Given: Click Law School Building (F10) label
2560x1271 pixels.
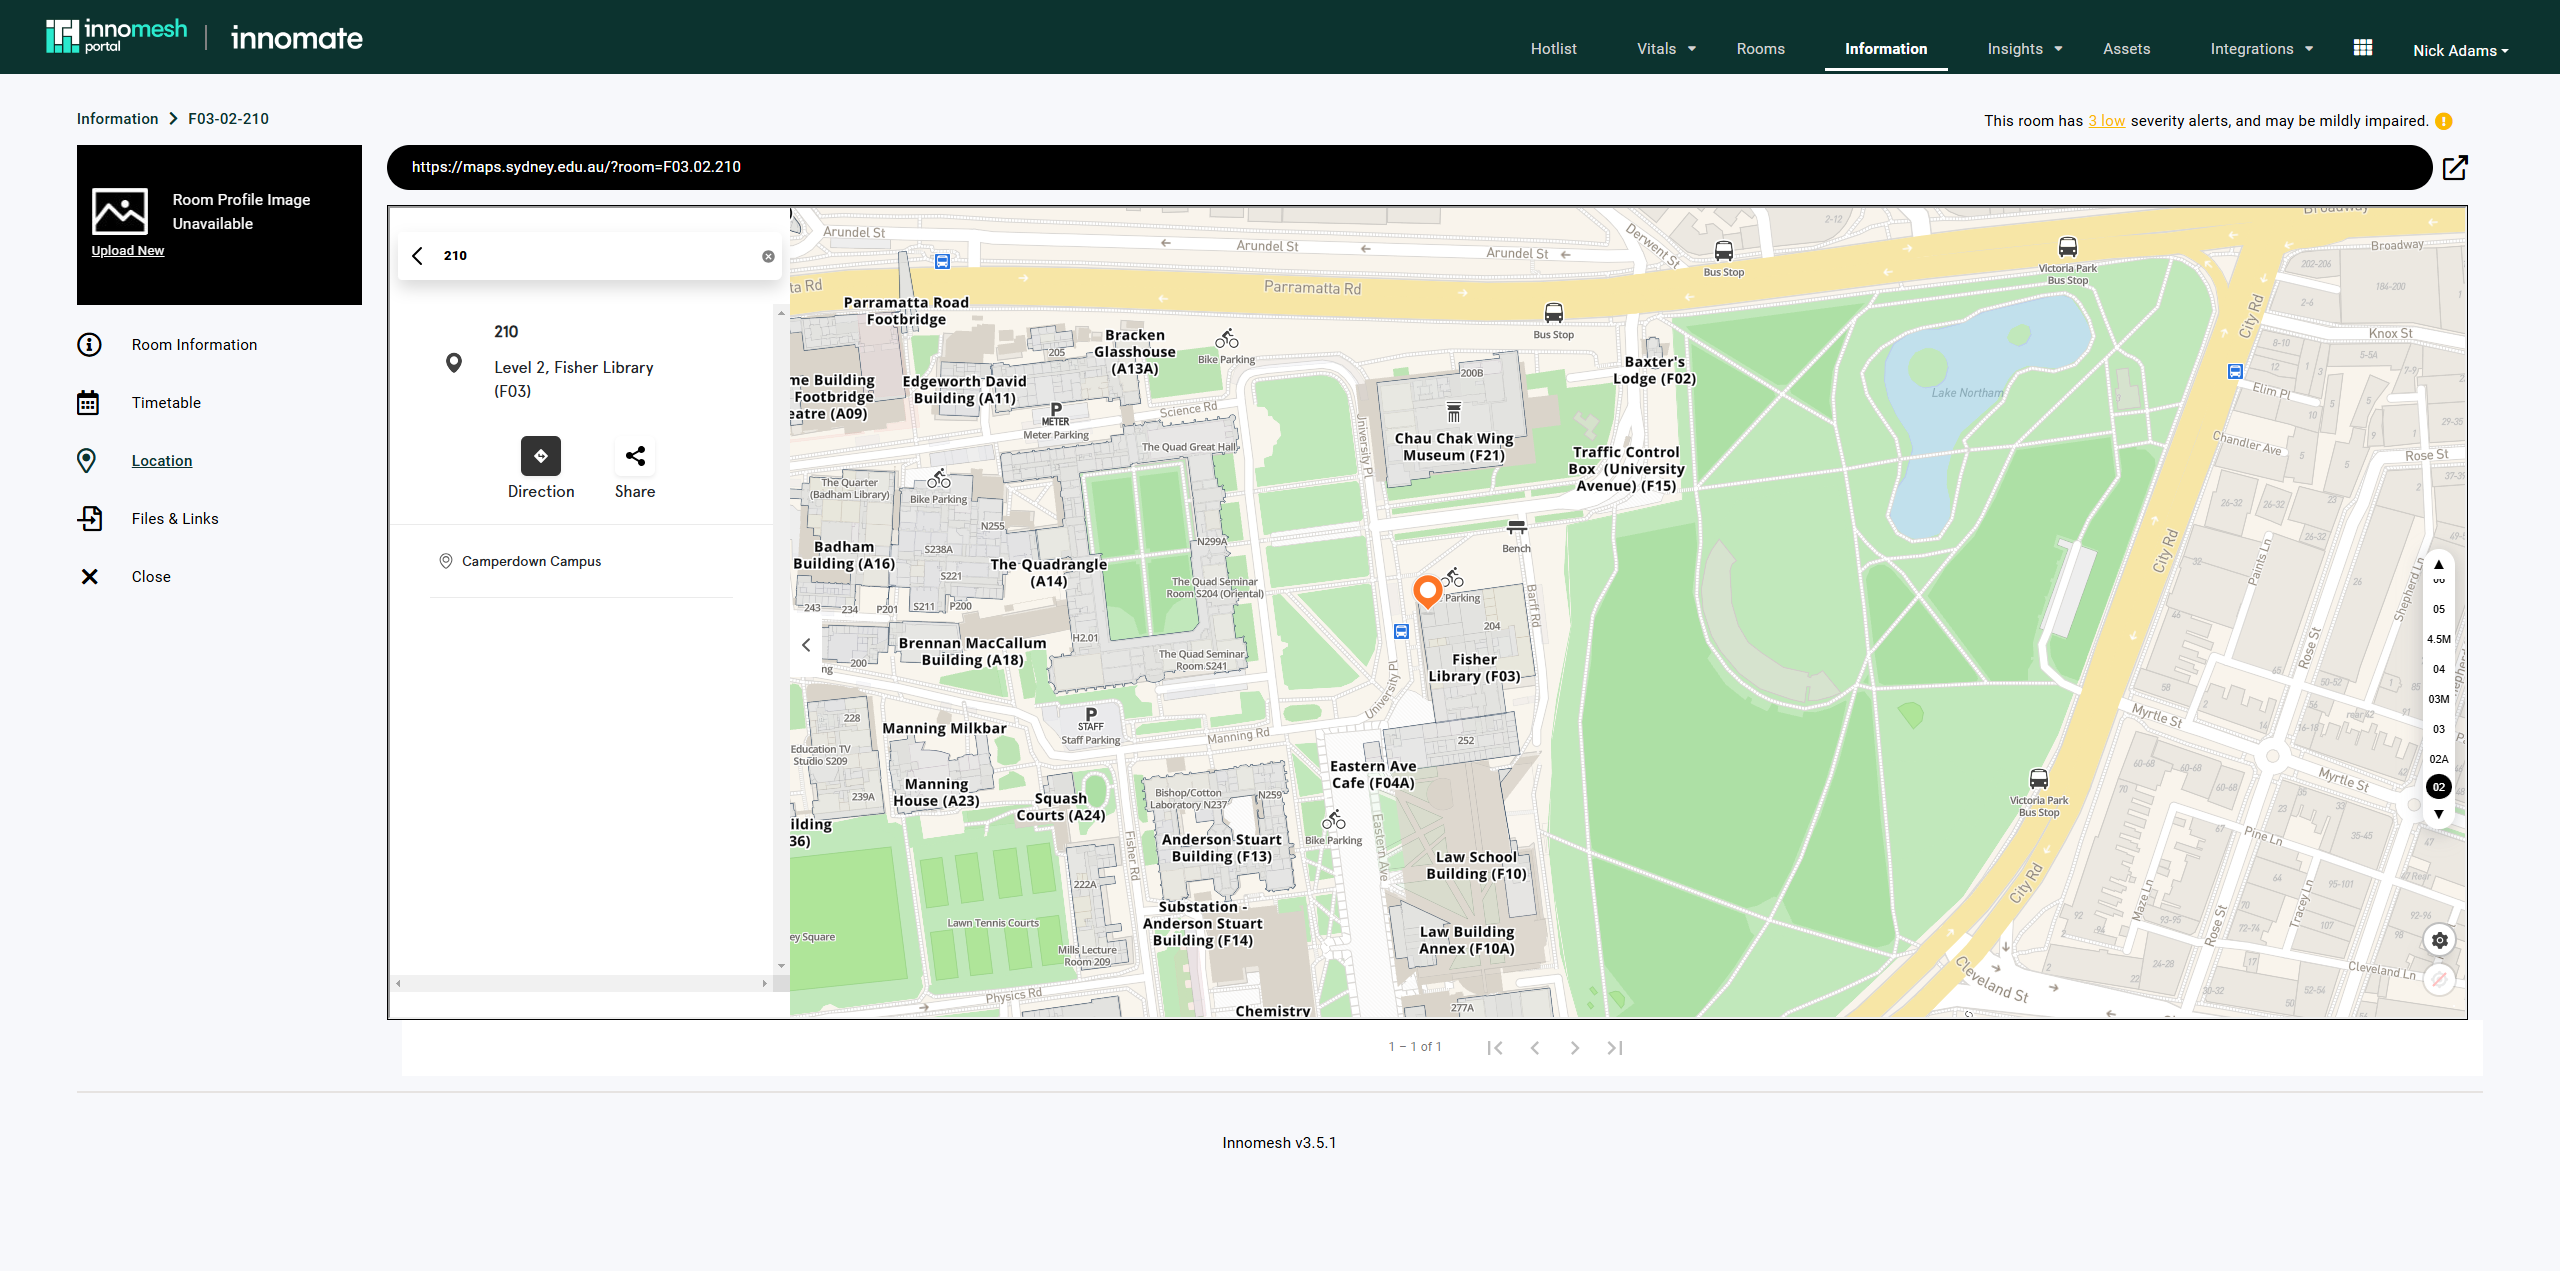Looking at the screenshot, I should 1476,866.
